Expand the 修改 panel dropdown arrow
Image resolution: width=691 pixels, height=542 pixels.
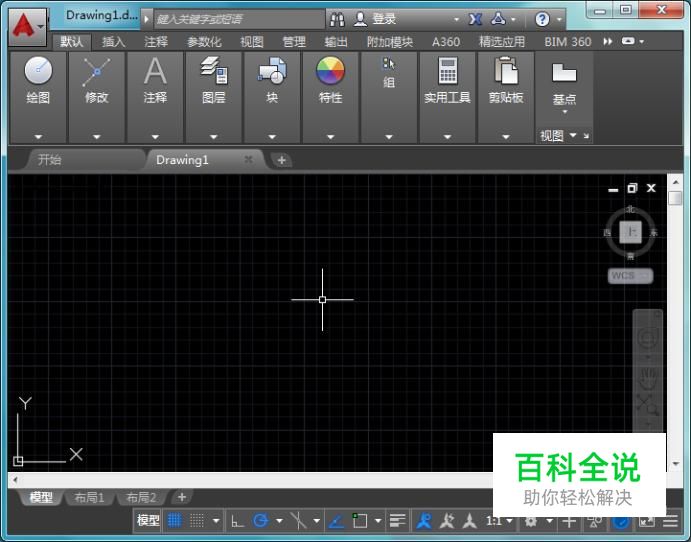coord(97,137)
